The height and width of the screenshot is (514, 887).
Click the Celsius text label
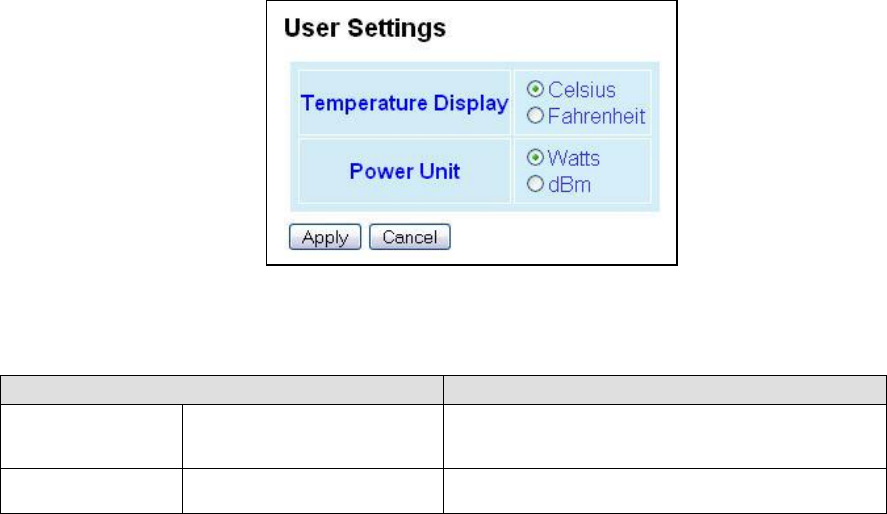[x=582, y=90]
